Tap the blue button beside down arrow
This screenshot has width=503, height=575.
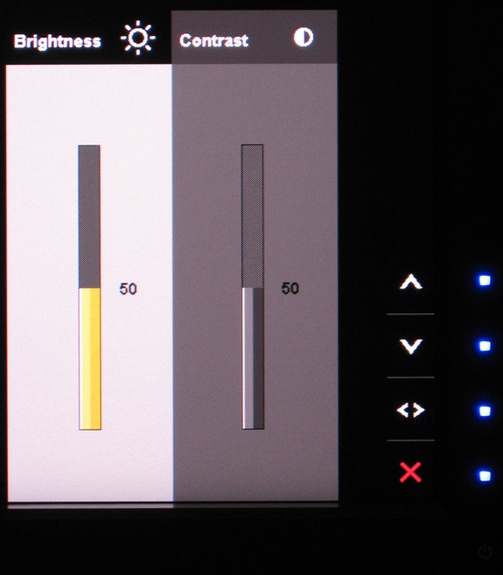tap(485, 346)
